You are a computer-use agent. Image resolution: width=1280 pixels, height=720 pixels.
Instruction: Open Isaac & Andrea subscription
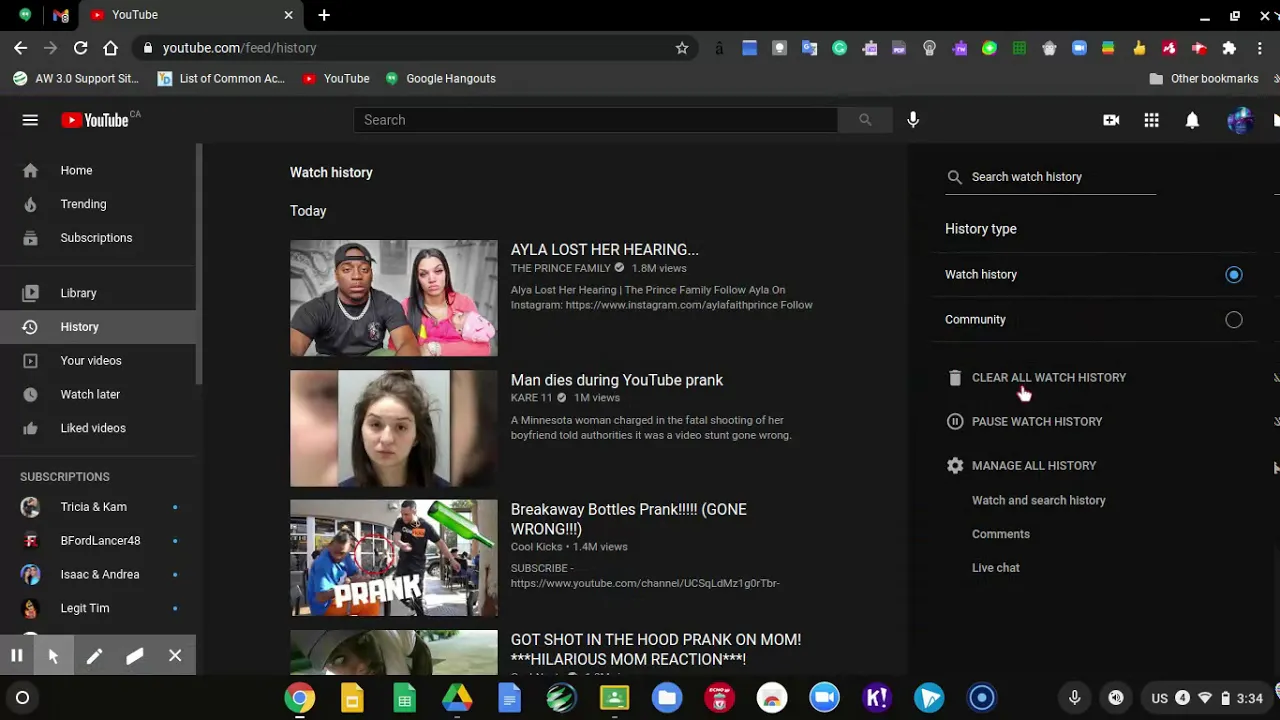[x=98, y=575]
